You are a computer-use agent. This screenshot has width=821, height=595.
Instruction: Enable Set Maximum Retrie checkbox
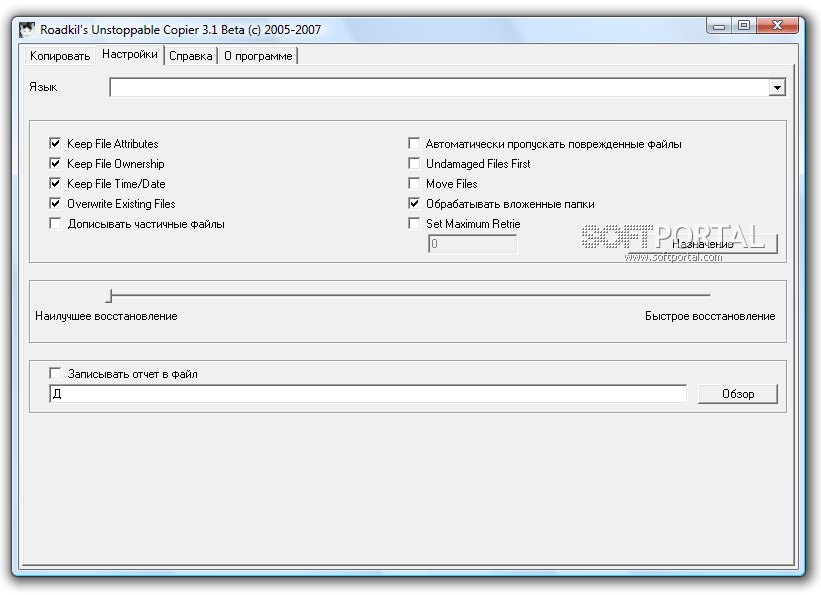414,224
